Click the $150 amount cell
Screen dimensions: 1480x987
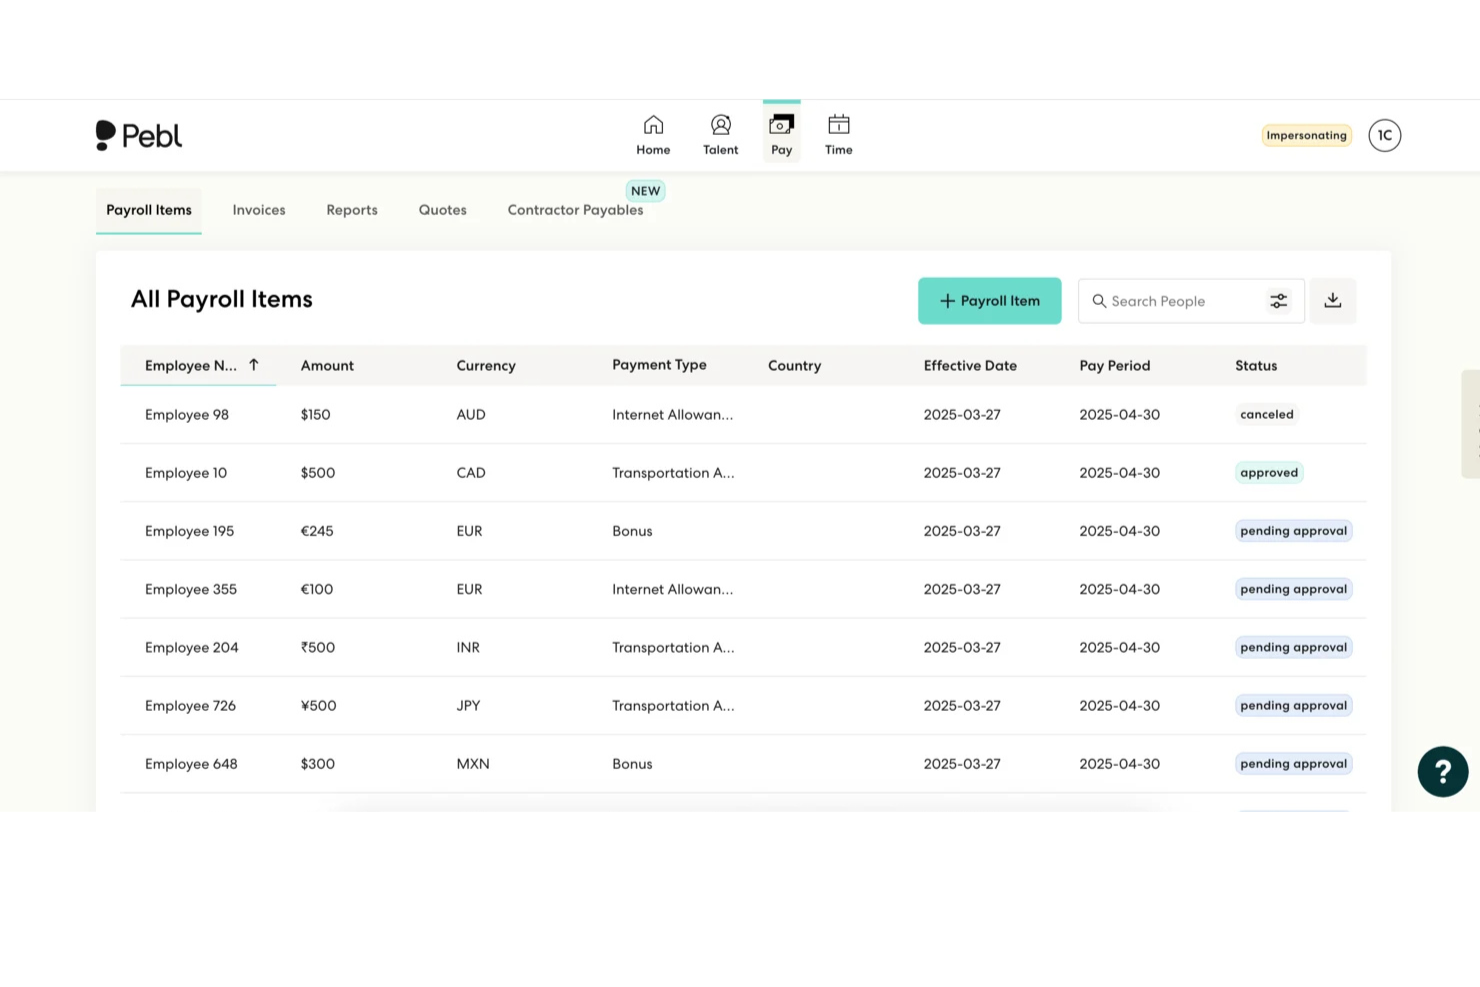(x=315, y=414)
